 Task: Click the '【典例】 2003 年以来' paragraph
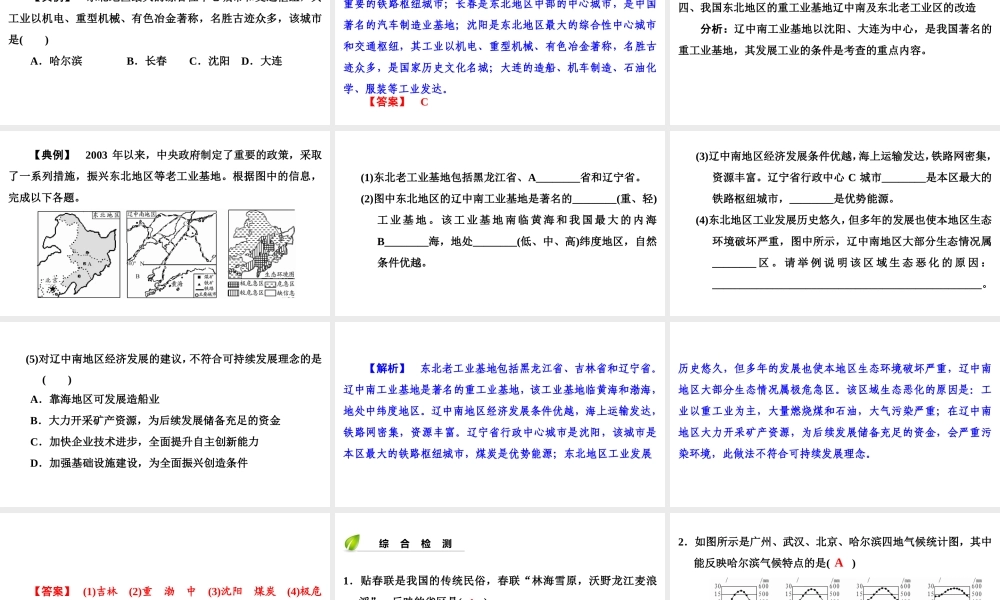tap(165, 176)
